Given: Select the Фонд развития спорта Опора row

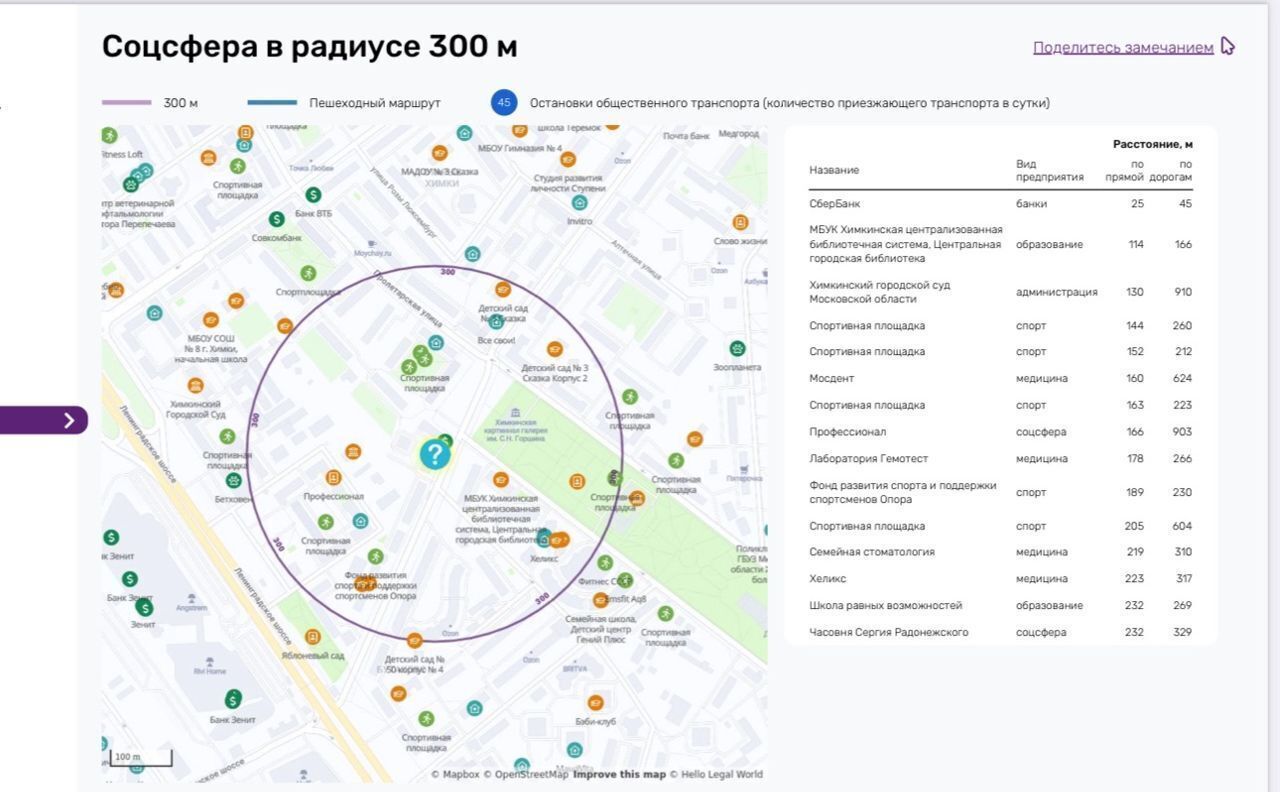Looking at the screenshot, I should point(1000,492).
